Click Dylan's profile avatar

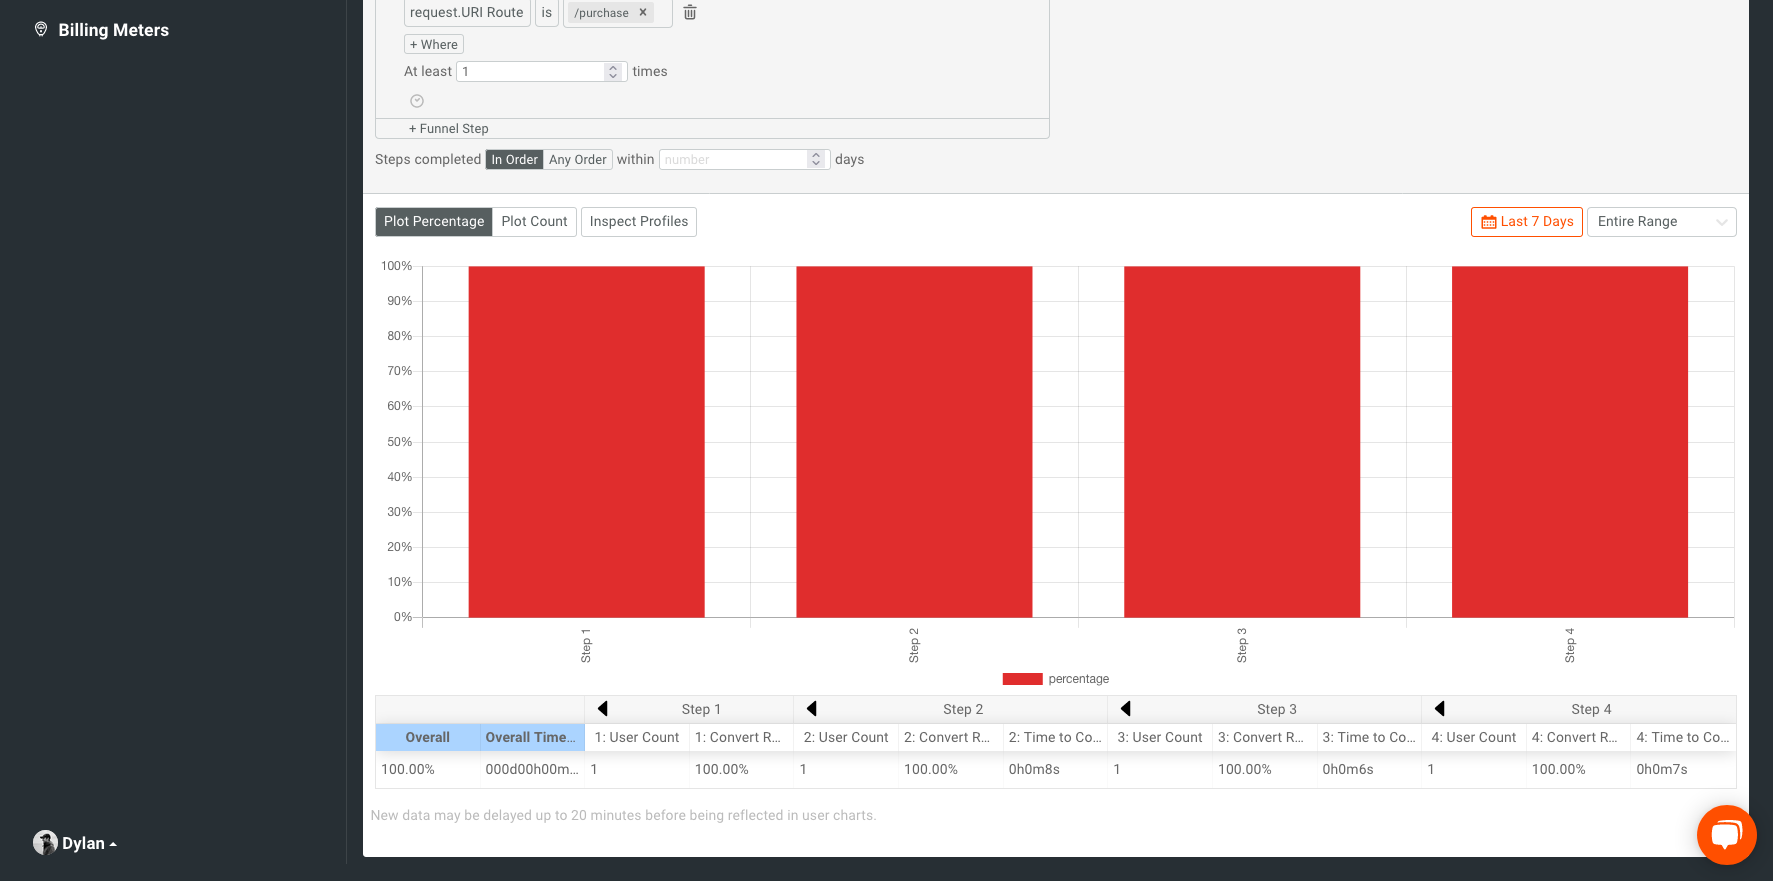point(45,843)
